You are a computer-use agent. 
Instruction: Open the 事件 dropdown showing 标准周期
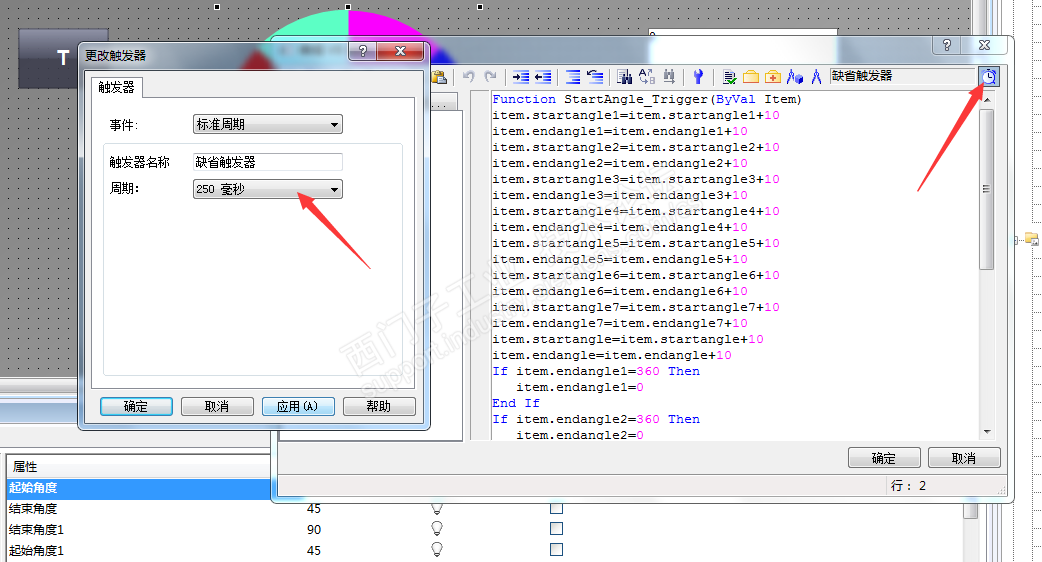[268, 124]
